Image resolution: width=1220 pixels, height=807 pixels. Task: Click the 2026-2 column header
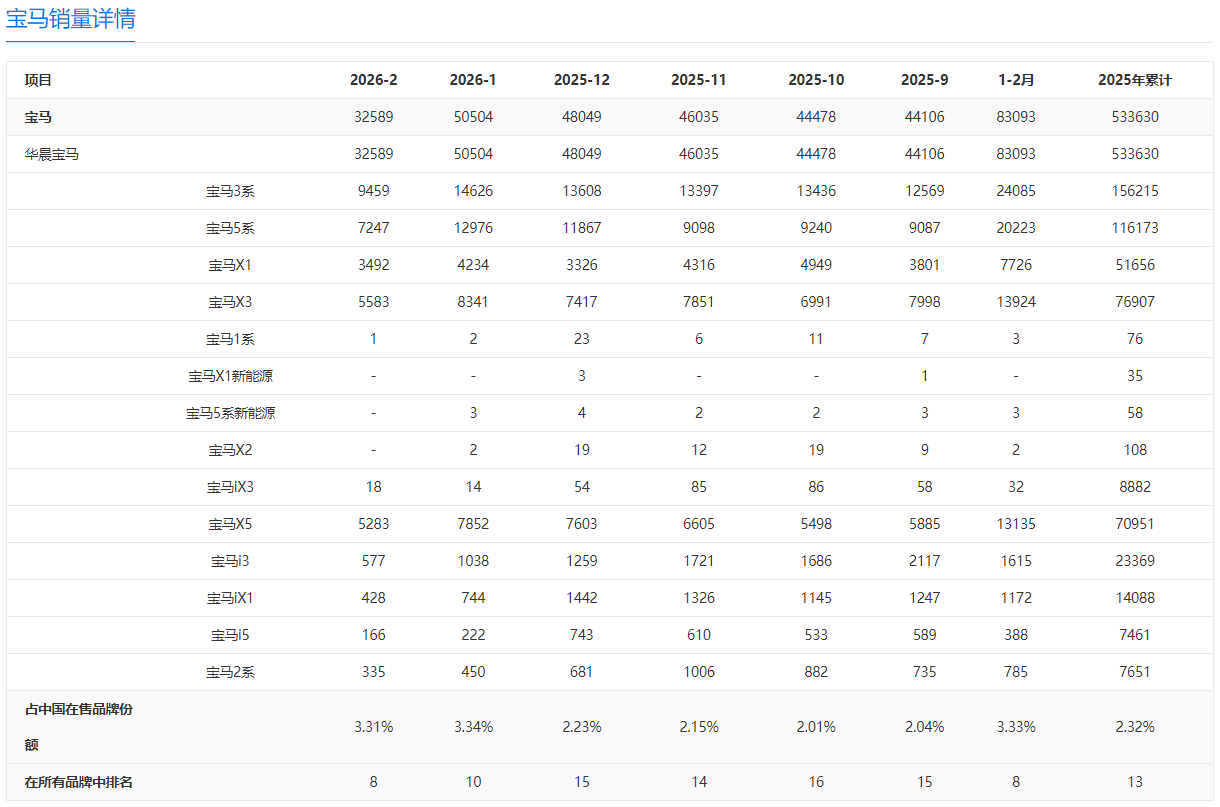373,80
